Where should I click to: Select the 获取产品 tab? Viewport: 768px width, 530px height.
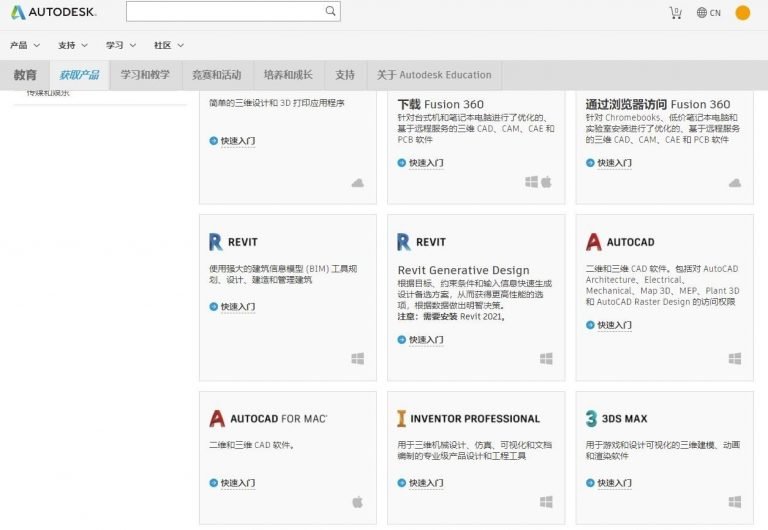[79, 75]
